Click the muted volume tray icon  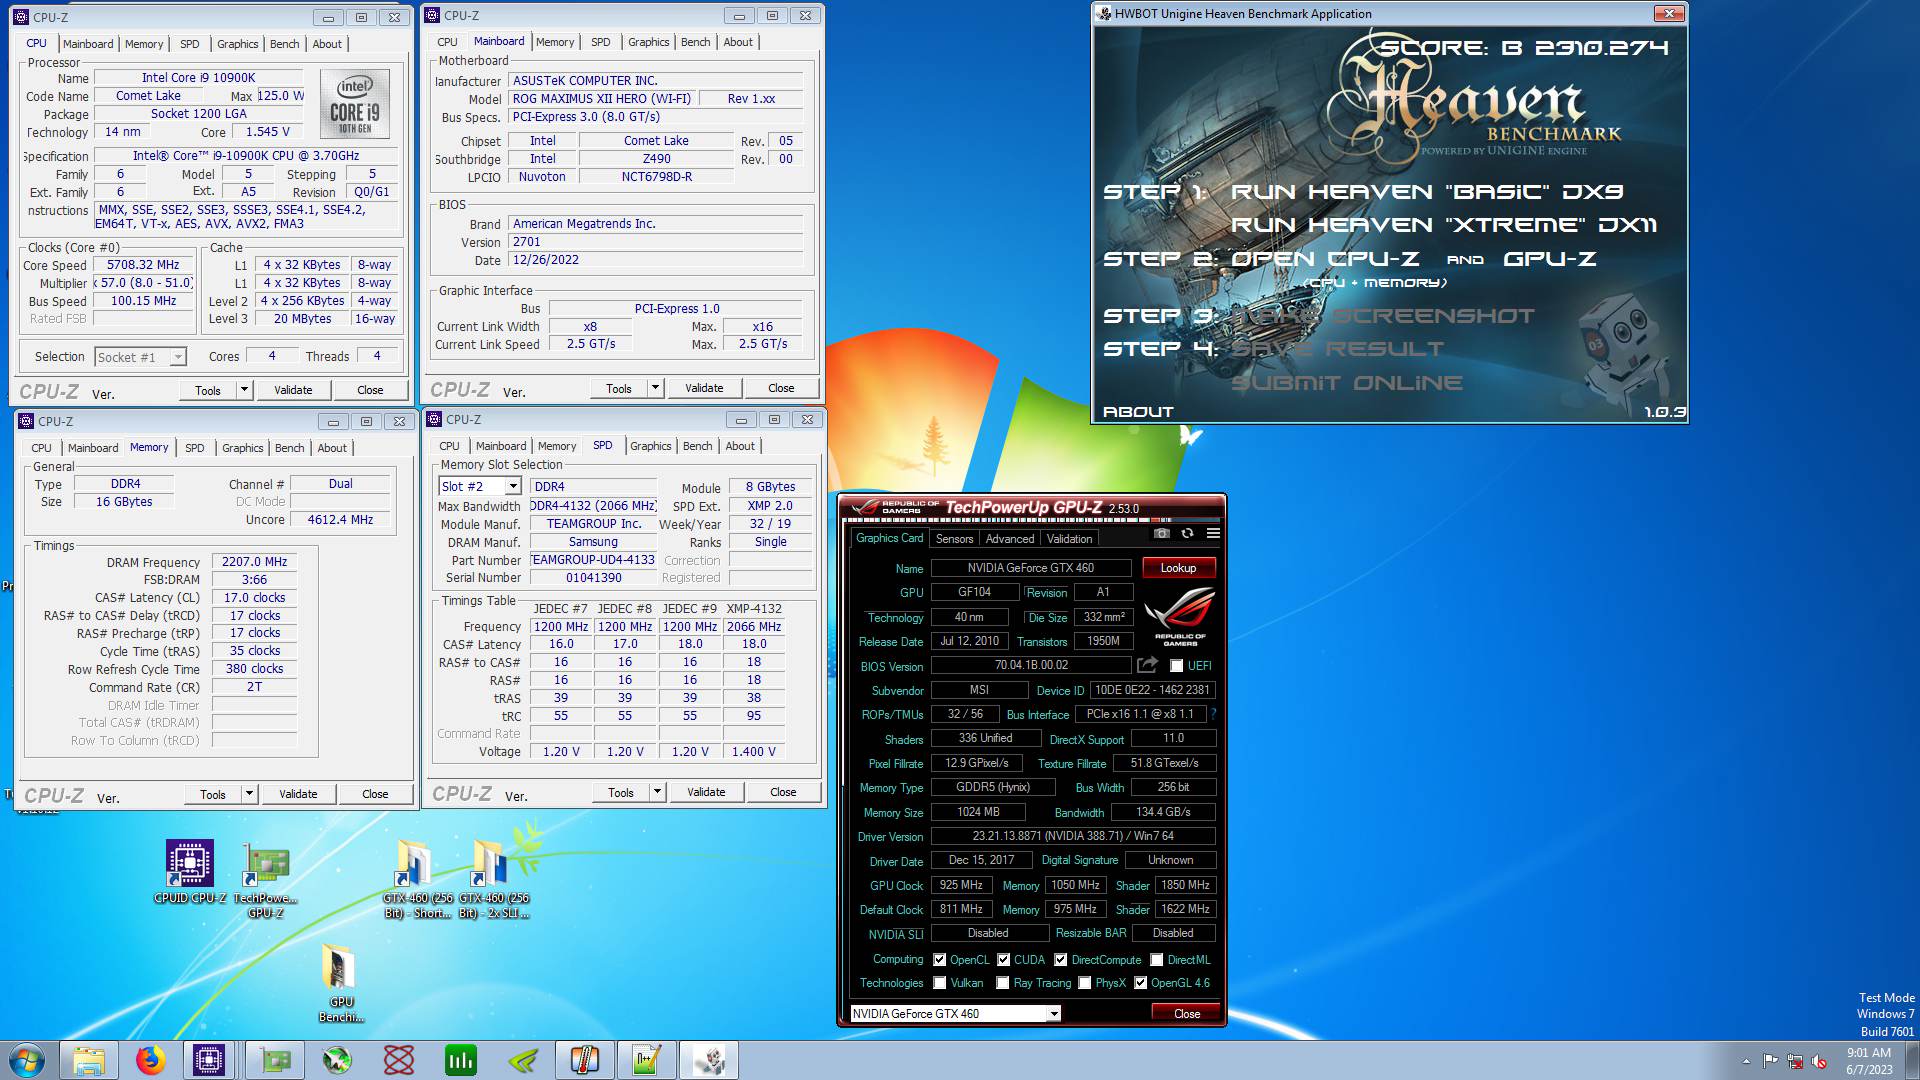click(1819, 1061)
